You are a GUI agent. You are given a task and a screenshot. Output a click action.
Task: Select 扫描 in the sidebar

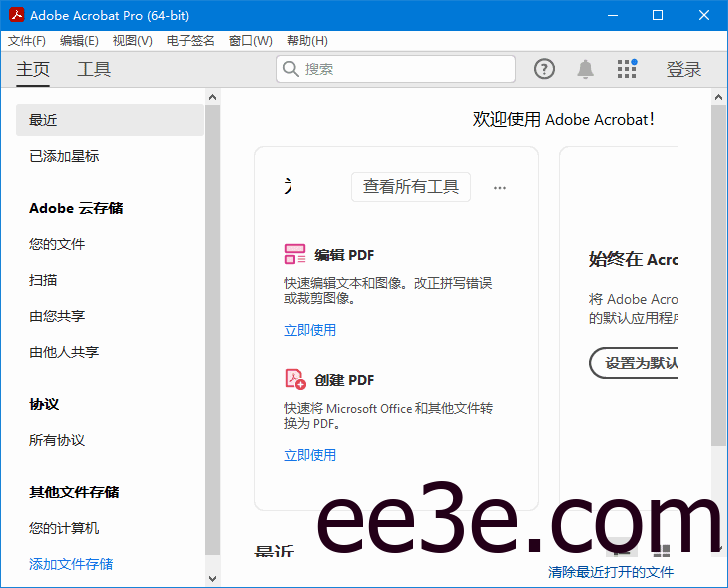pyautogui.click(x=43, y=280)
